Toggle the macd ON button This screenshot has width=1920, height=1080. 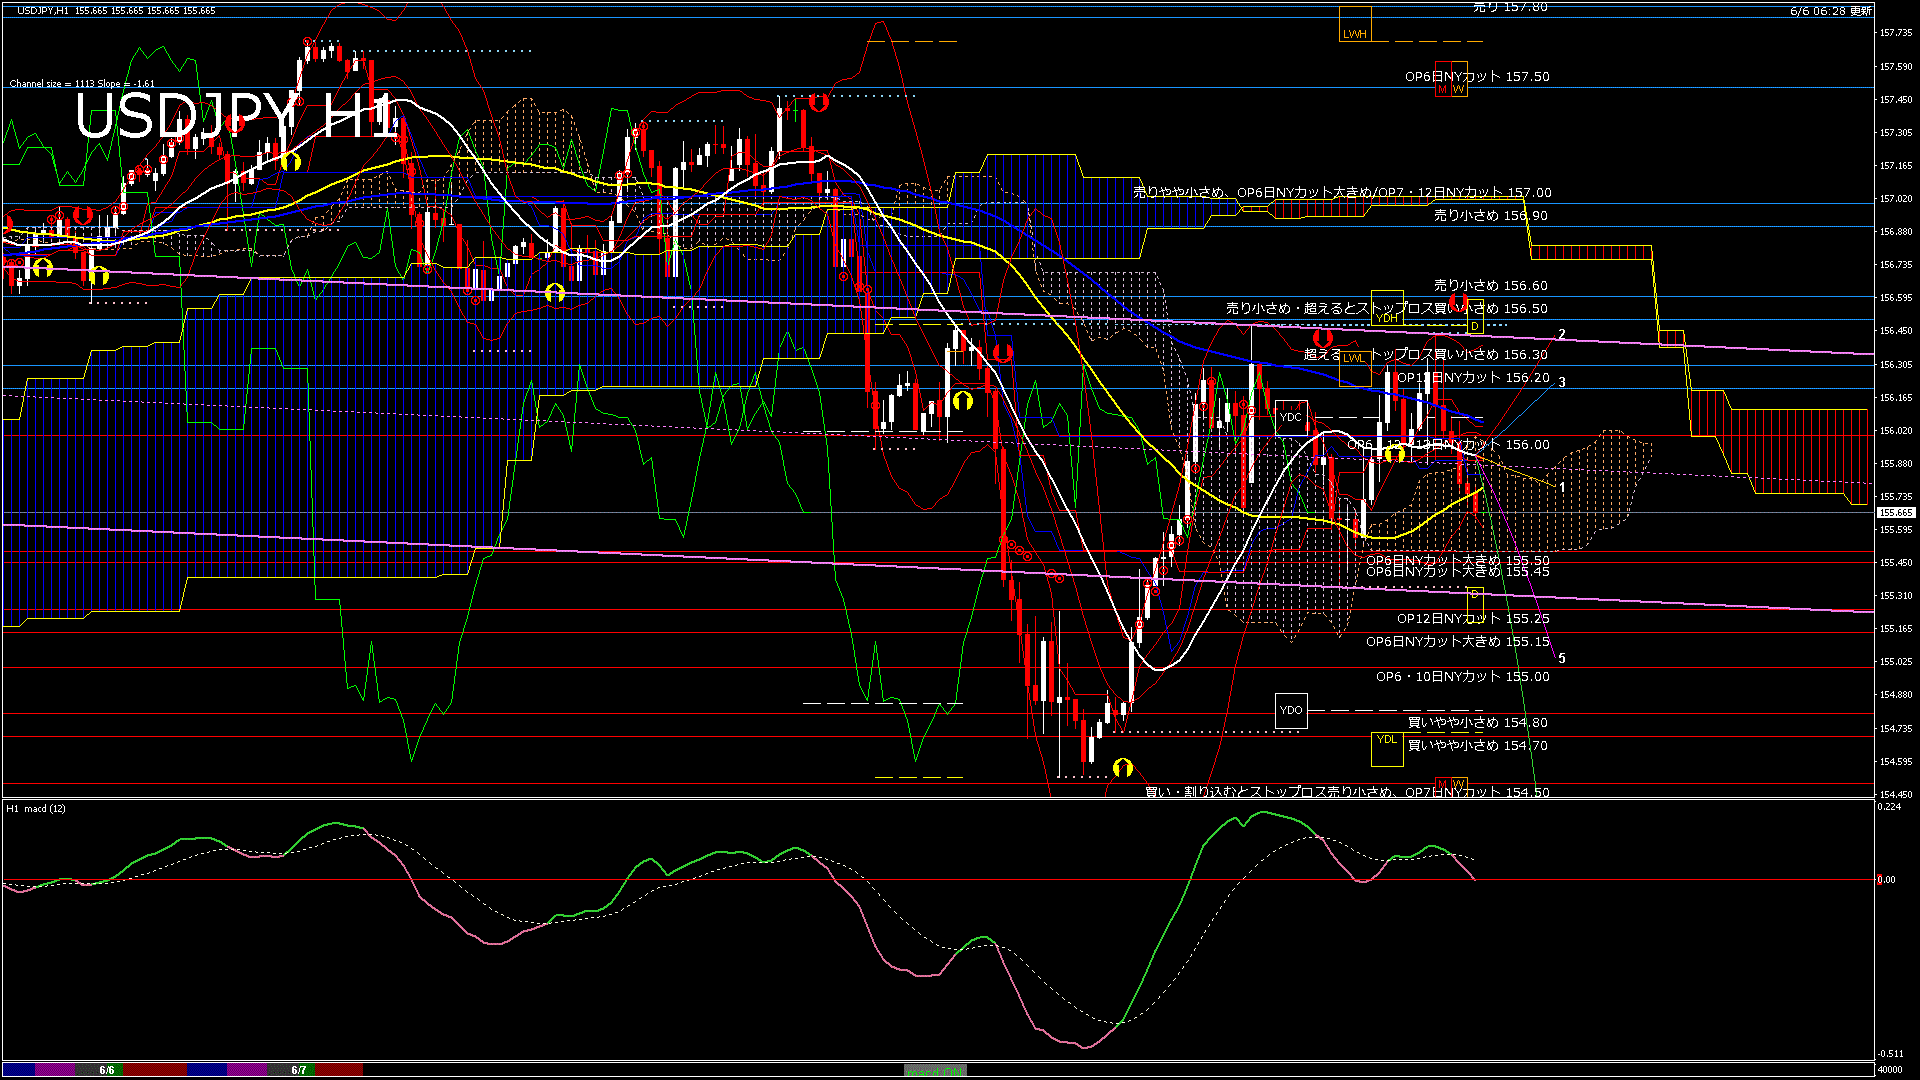934,1071
